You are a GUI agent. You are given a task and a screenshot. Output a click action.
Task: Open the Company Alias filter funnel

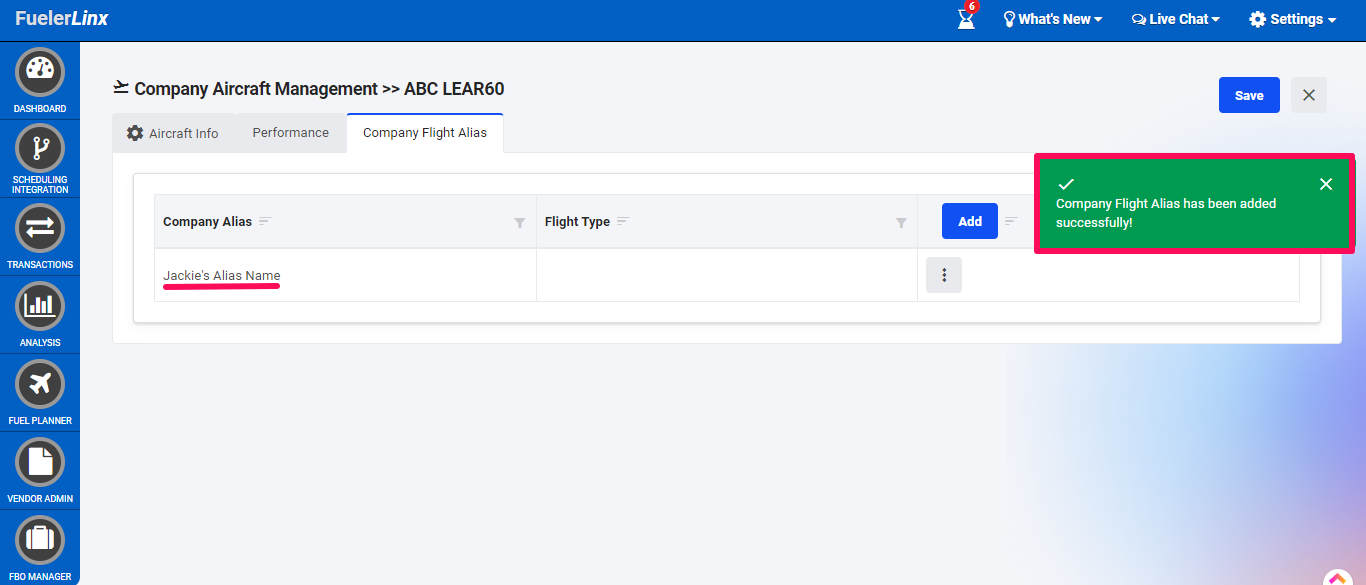click(x=520, y=223)
